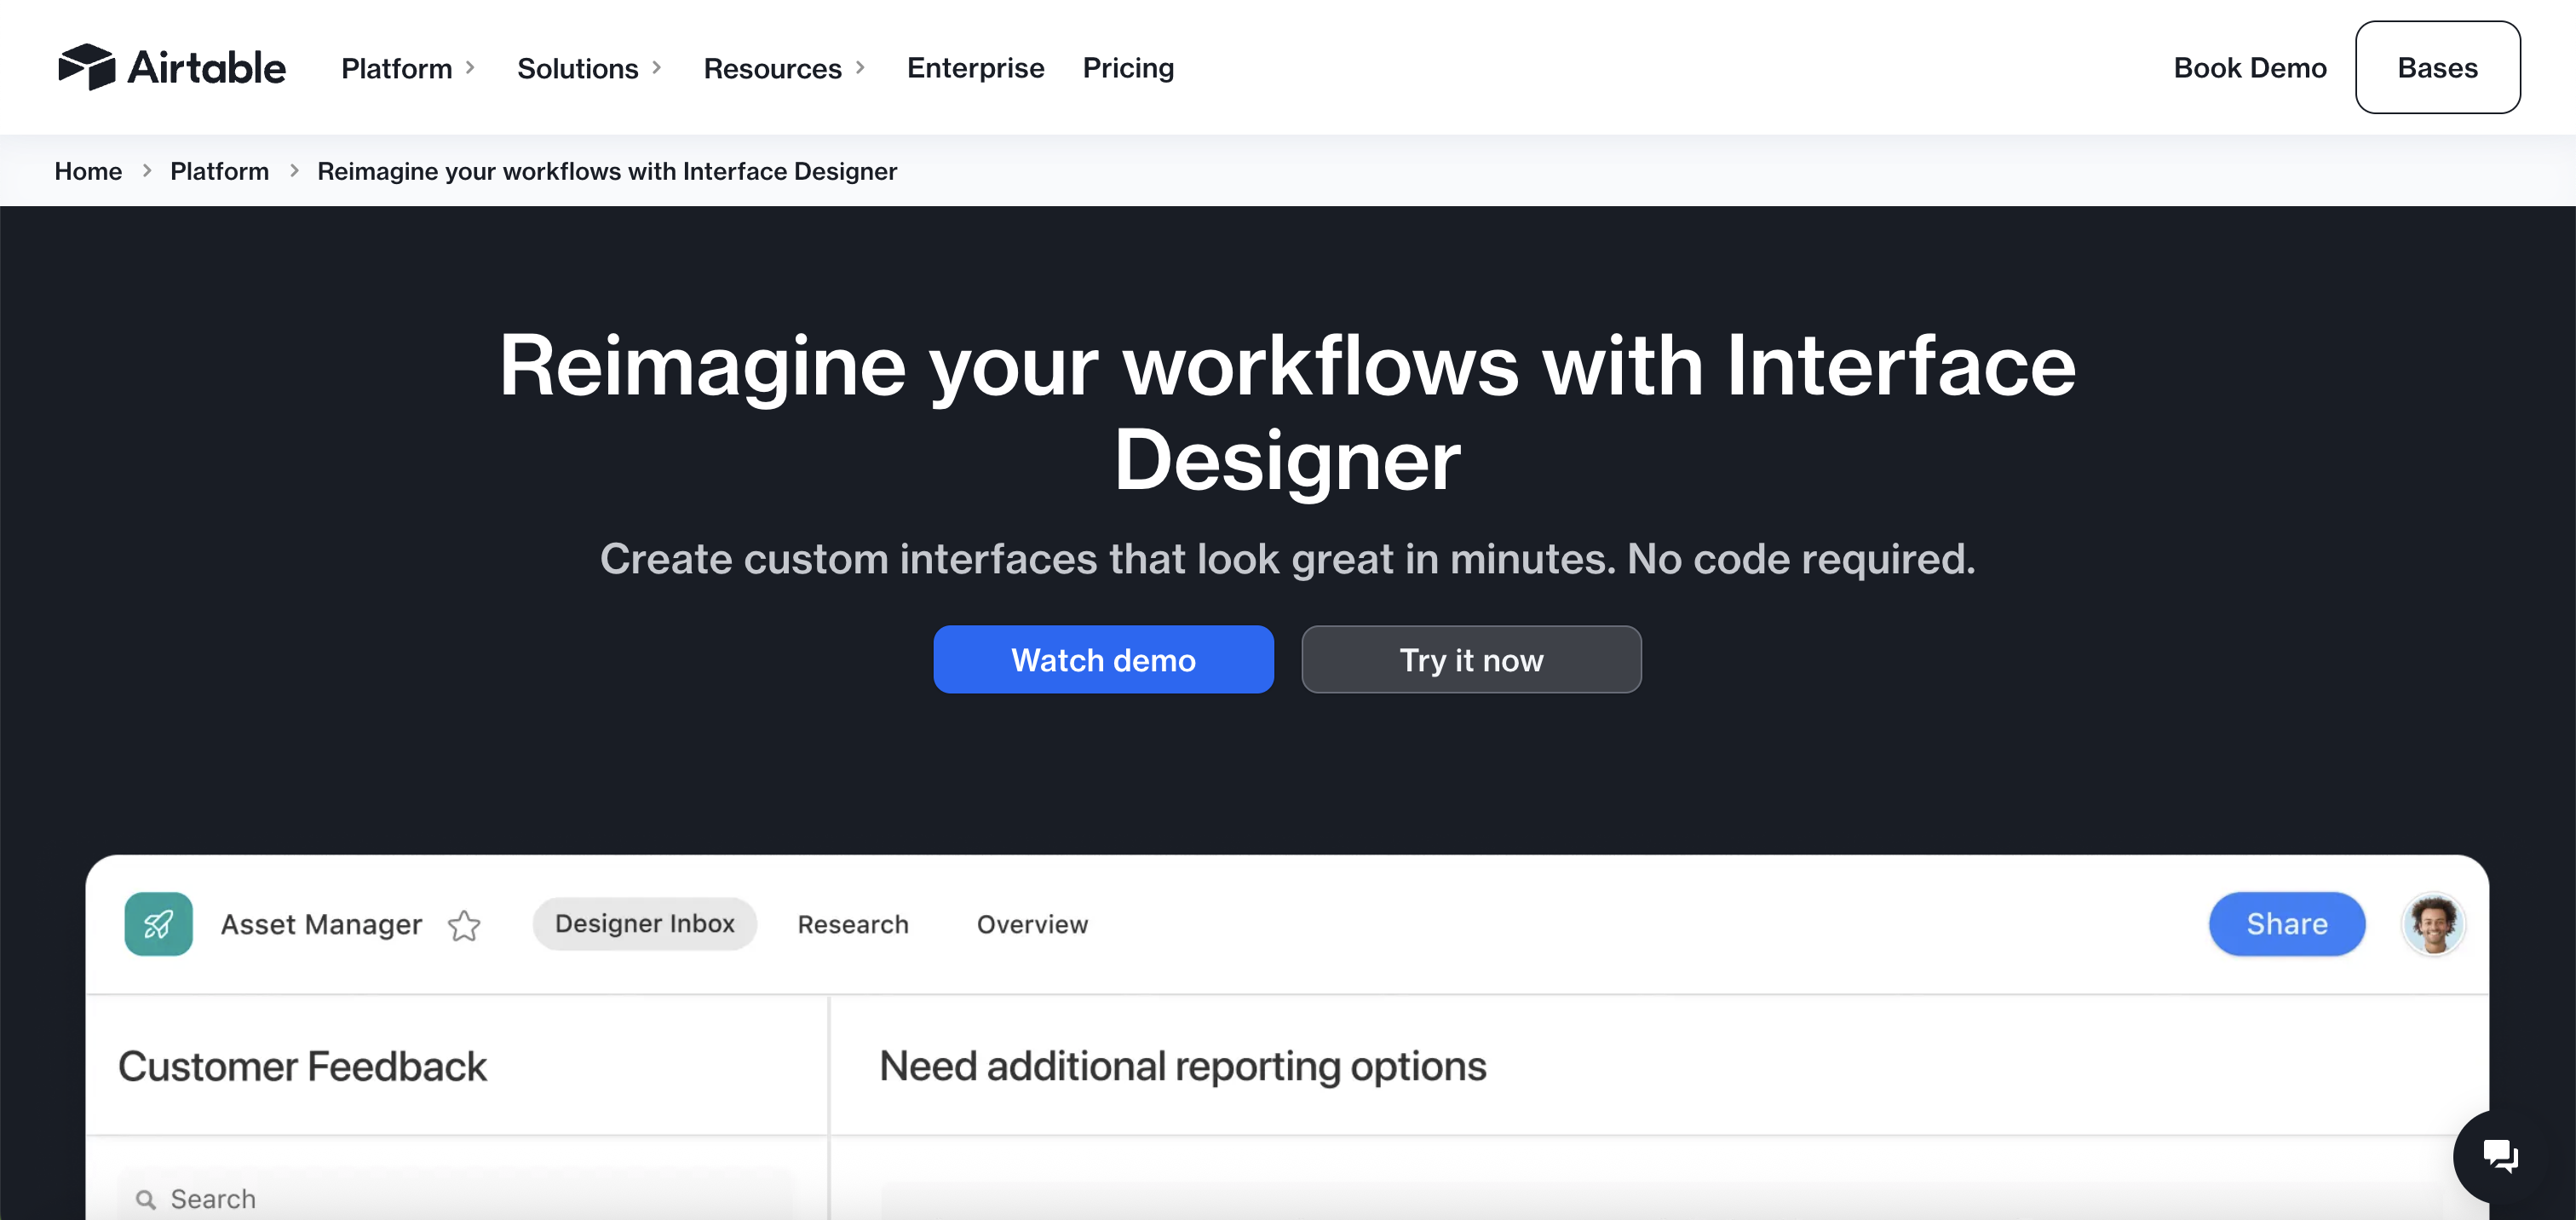Click the Bases button

tap(2437, 67)
